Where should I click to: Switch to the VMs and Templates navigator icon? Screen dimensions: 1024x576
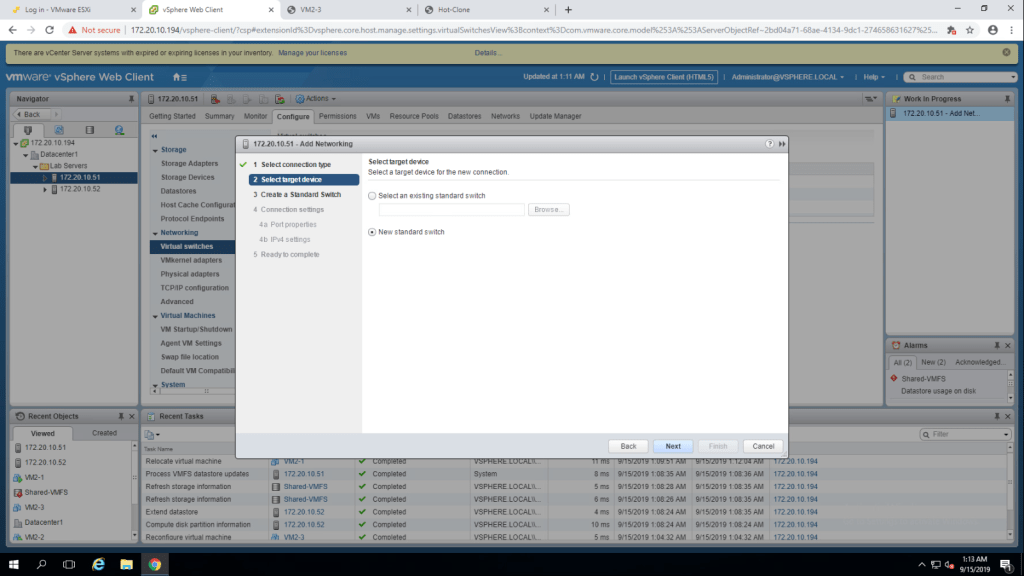[59, 130]
